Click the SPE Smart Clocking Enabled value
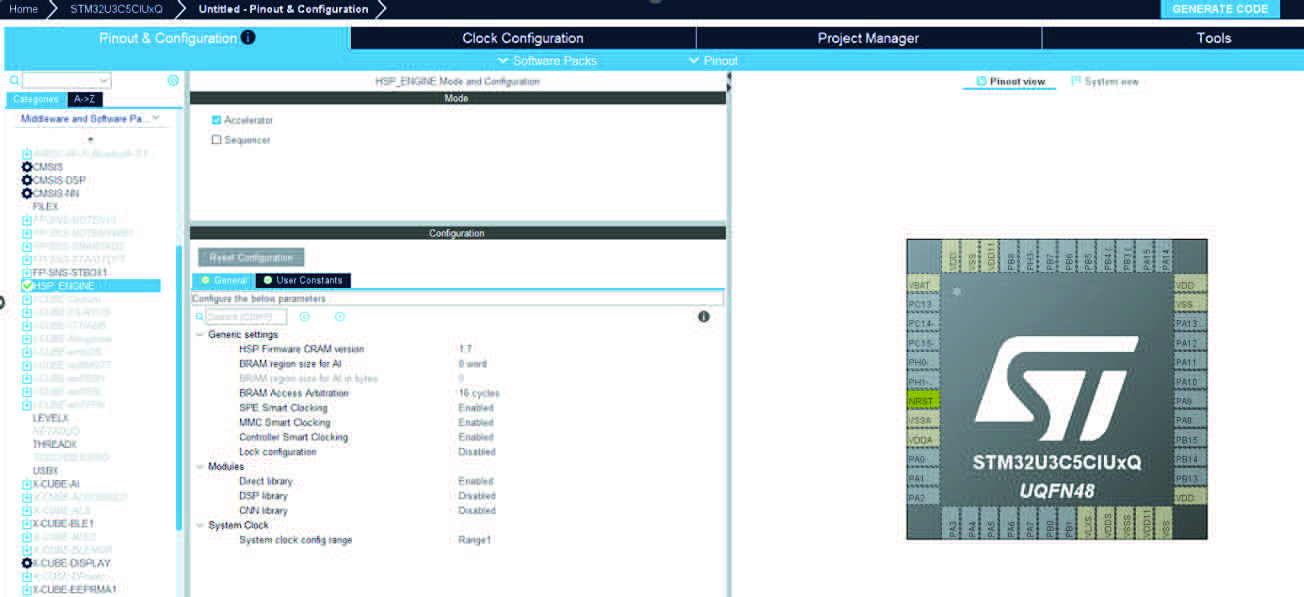The width and height of the screenshot is (1304, 597). (x=476, y=408)
